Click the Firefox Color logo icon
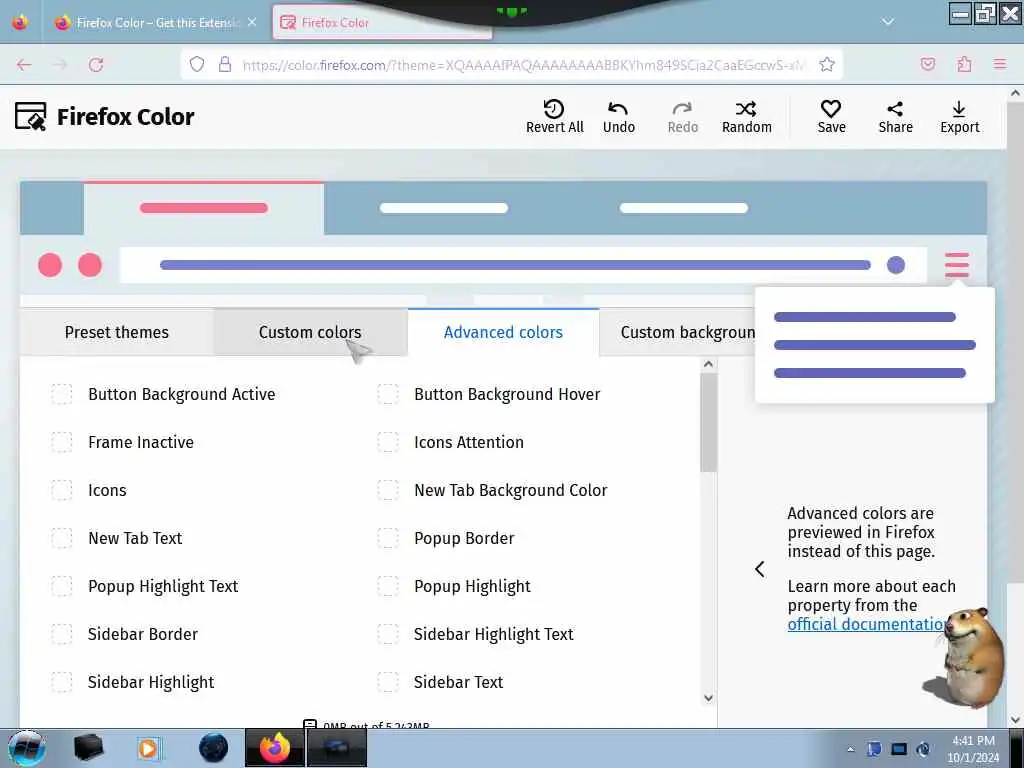This screenshot has height=768, width=1024. [31, 116]
